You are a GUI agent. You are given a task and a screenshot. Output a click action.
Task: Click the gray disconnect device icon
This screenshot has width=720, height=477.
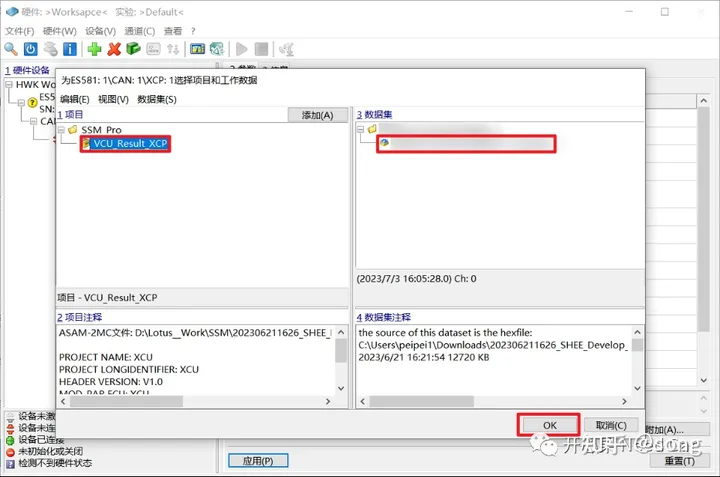51,49
